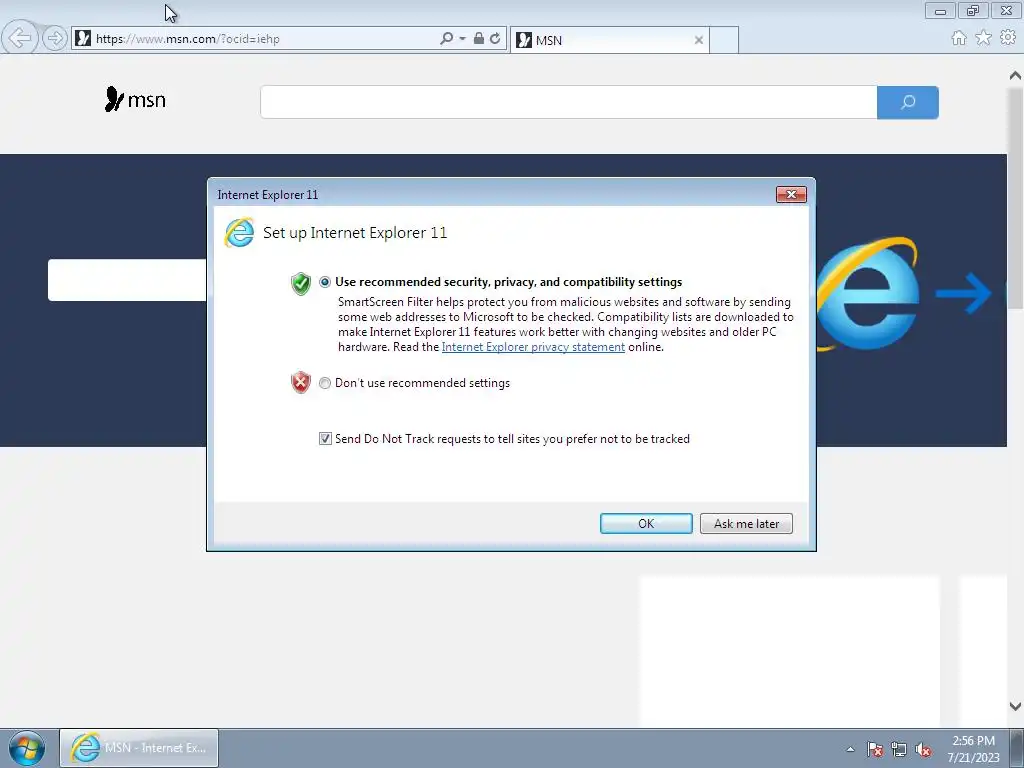Open Internet Explorer privacy statement link

pyautogui.click(x=533, y=347)
